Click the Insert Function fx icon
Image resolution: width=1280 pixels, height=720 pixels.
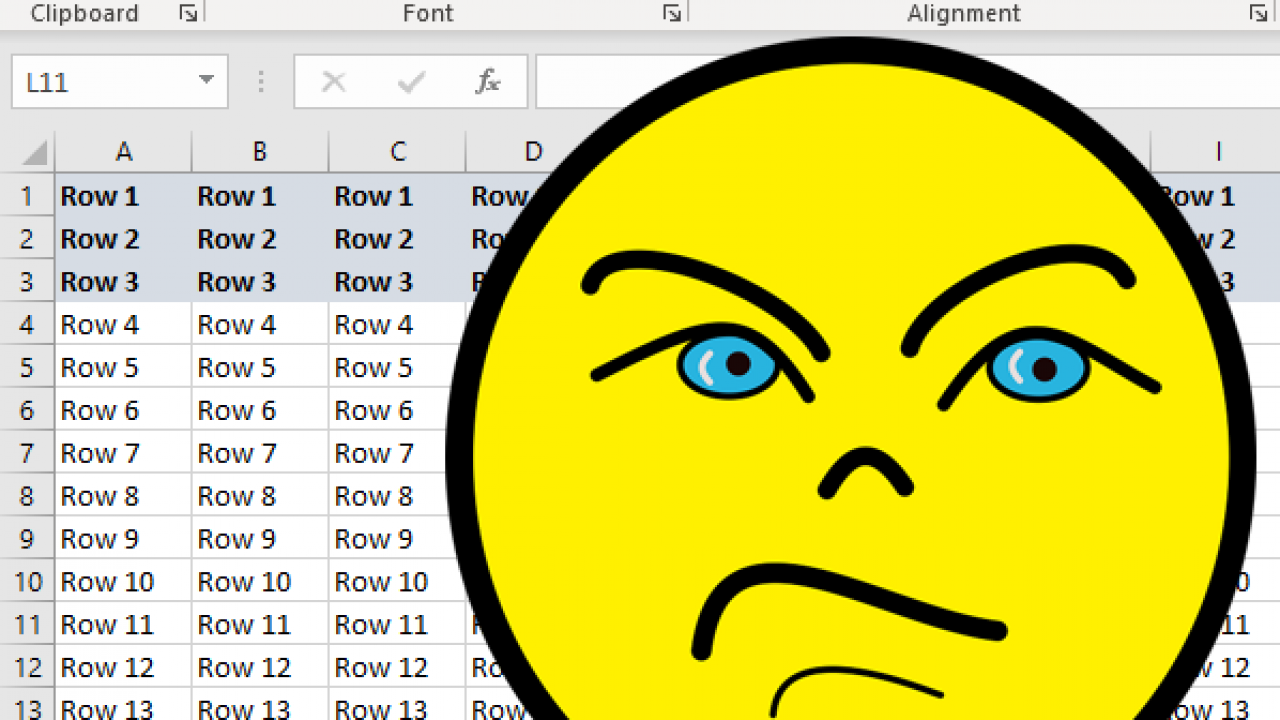coord(487,82)
